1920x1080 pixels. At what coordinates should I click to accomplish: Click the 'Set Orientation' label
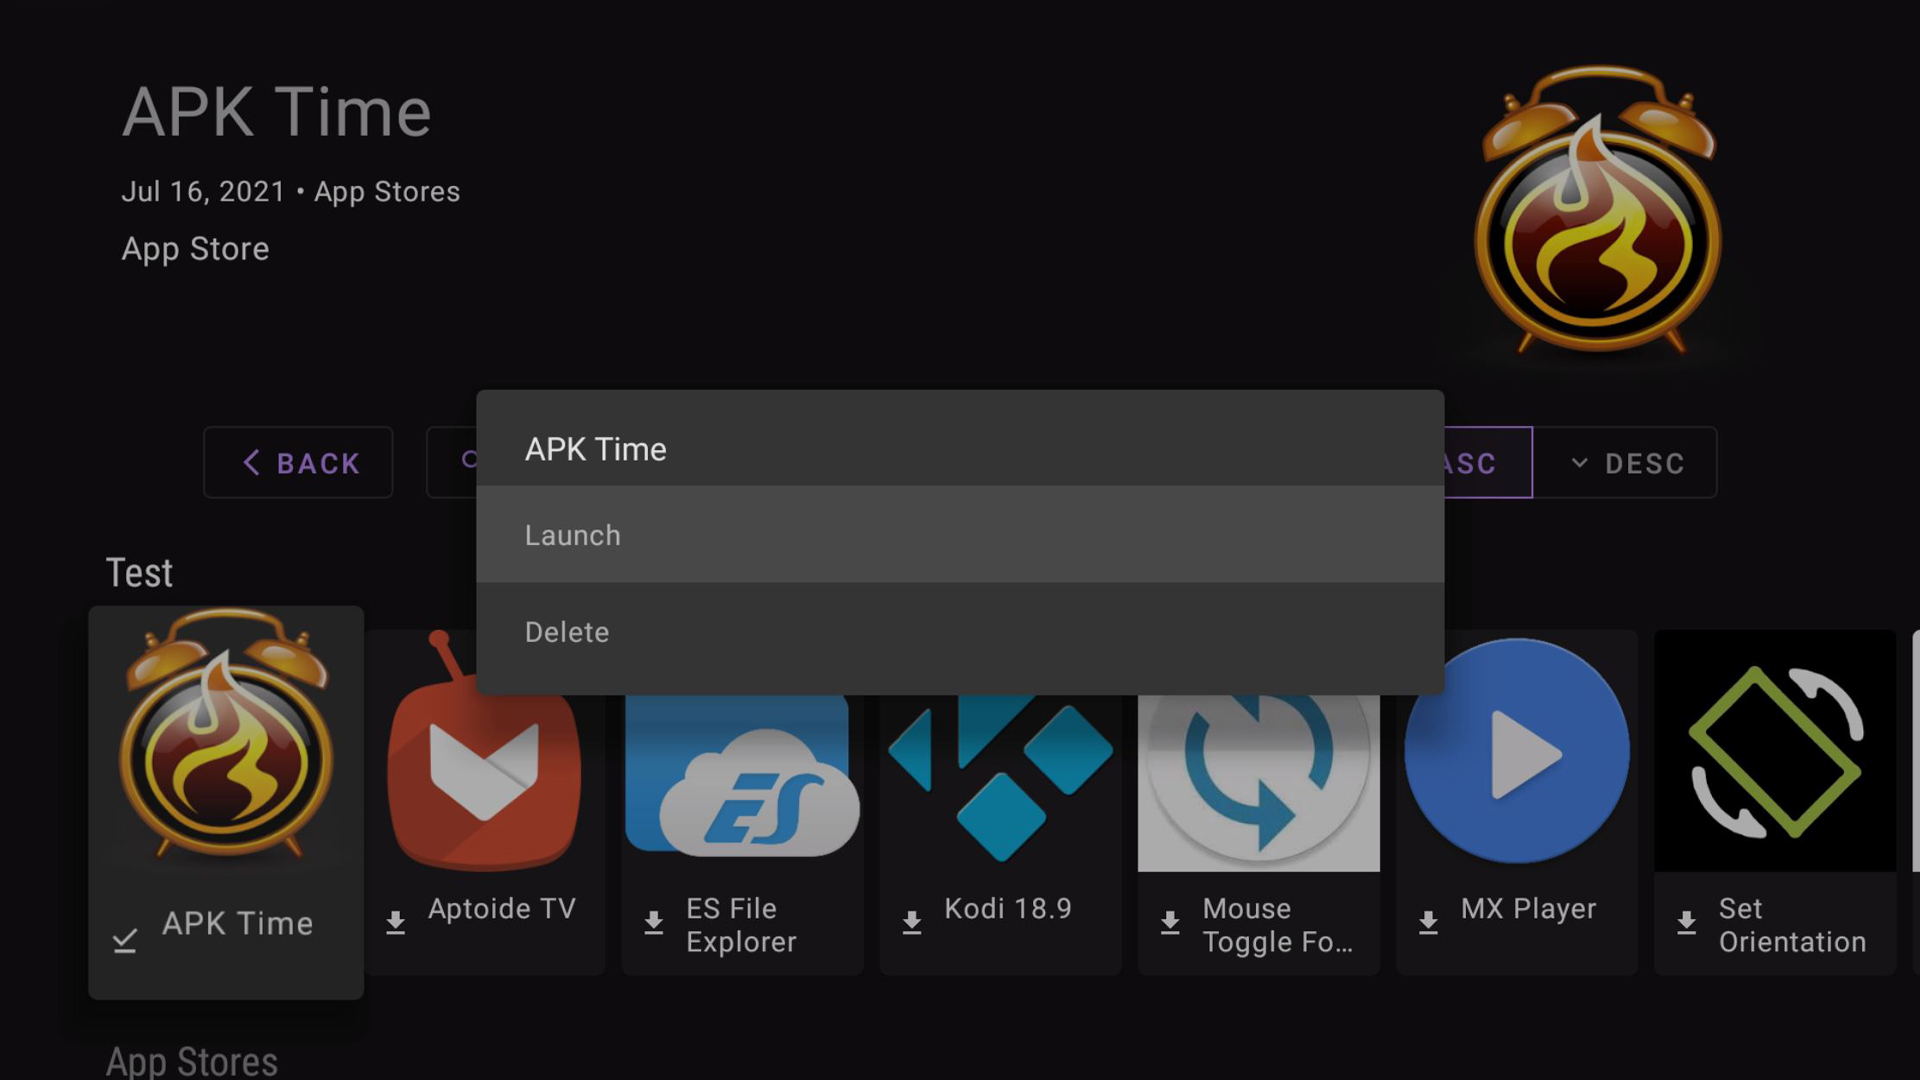click(1792, 925)
